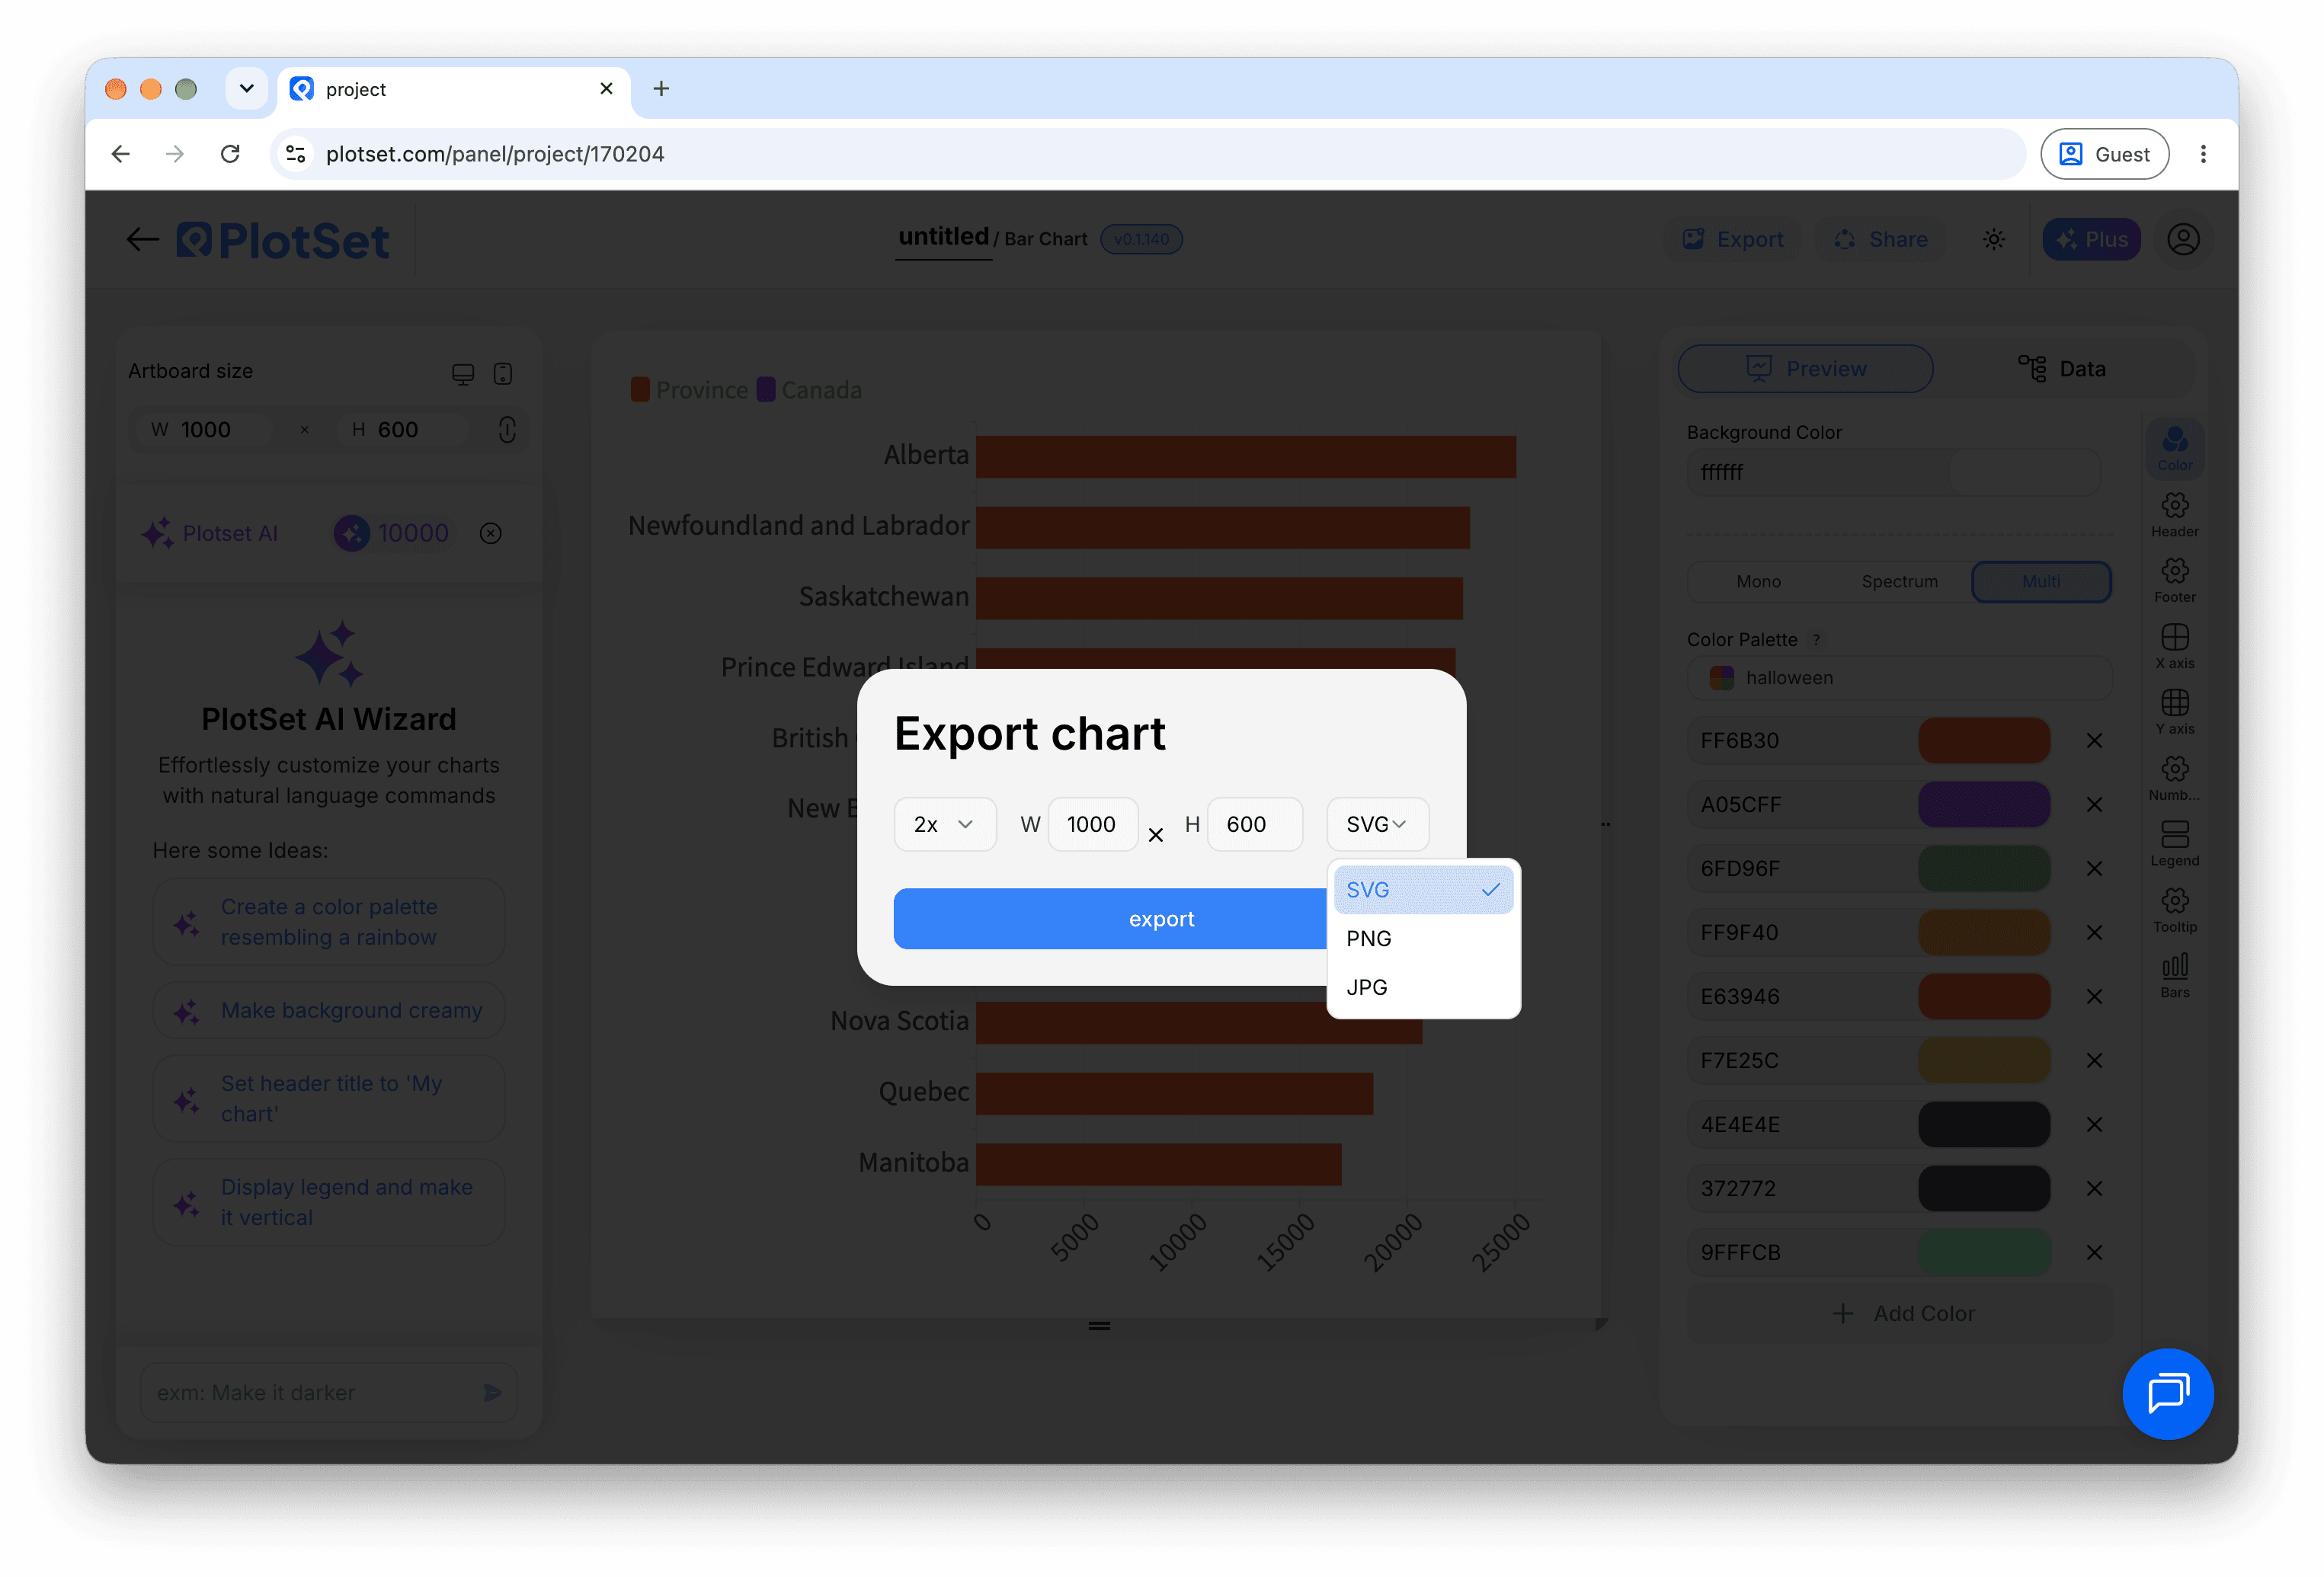Open the X axis settings icon
This screenshot has width=2324, height=1577.
coord(2174,646)
